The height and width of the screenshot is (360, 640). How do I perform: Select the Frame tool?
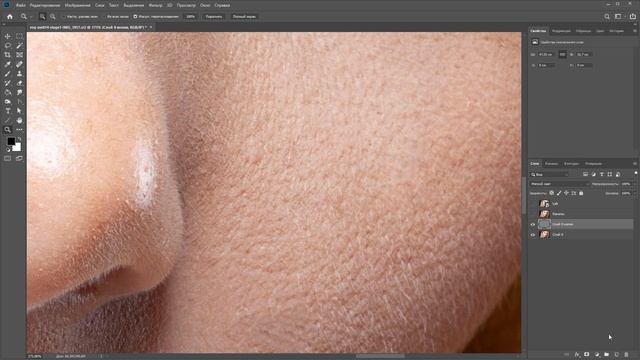click(19, 55)
